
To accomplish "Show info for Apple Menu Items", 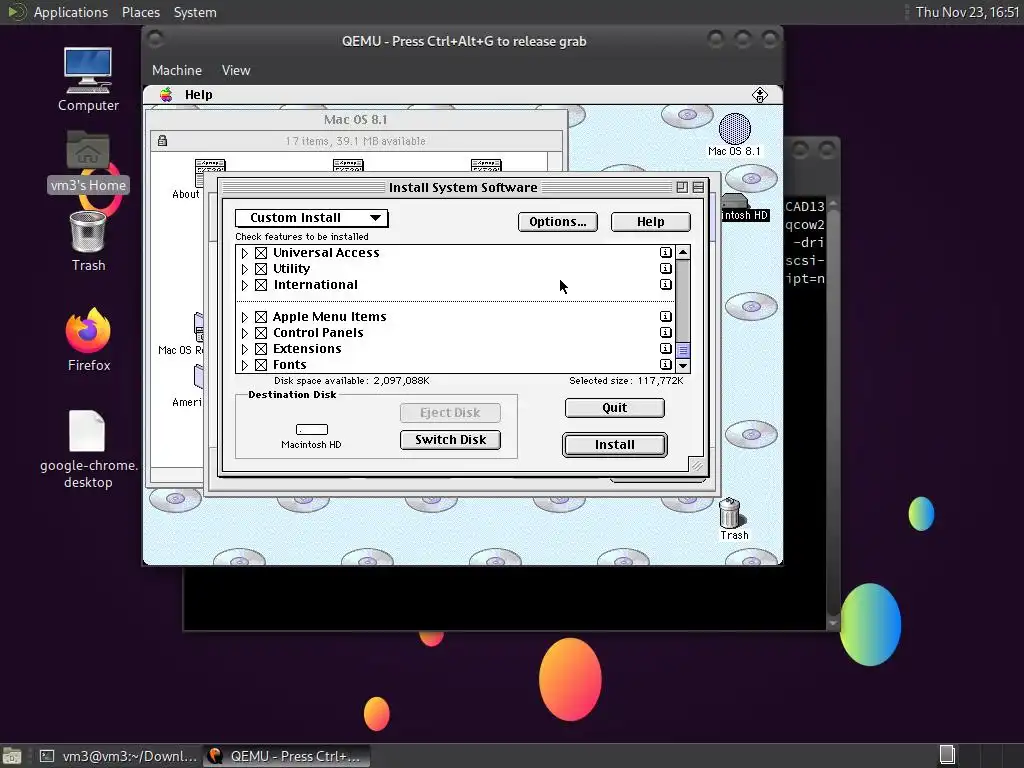I will click(x=665, y=317).
